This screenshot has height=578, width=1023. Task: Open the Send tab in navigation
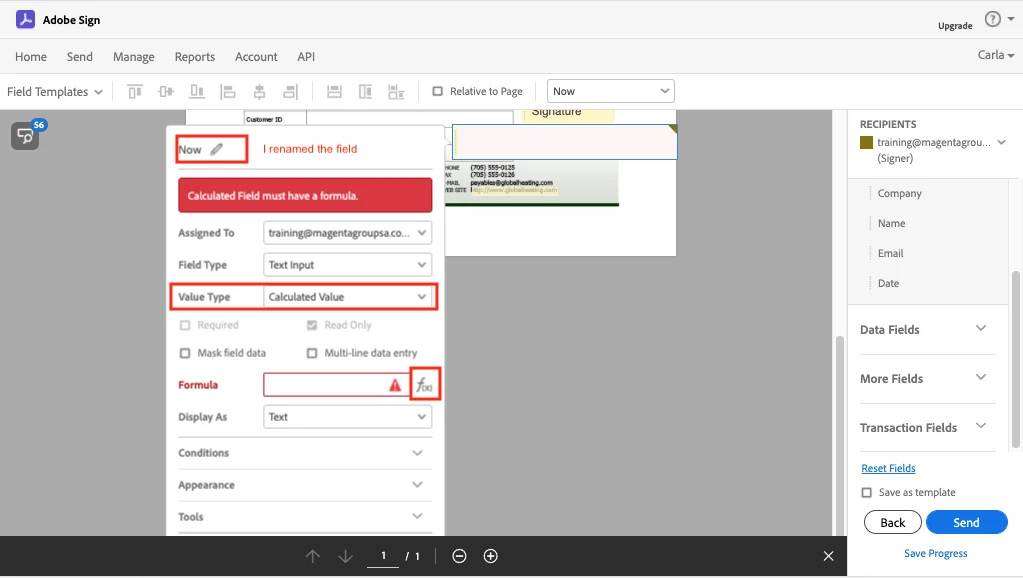pos(80,57)
